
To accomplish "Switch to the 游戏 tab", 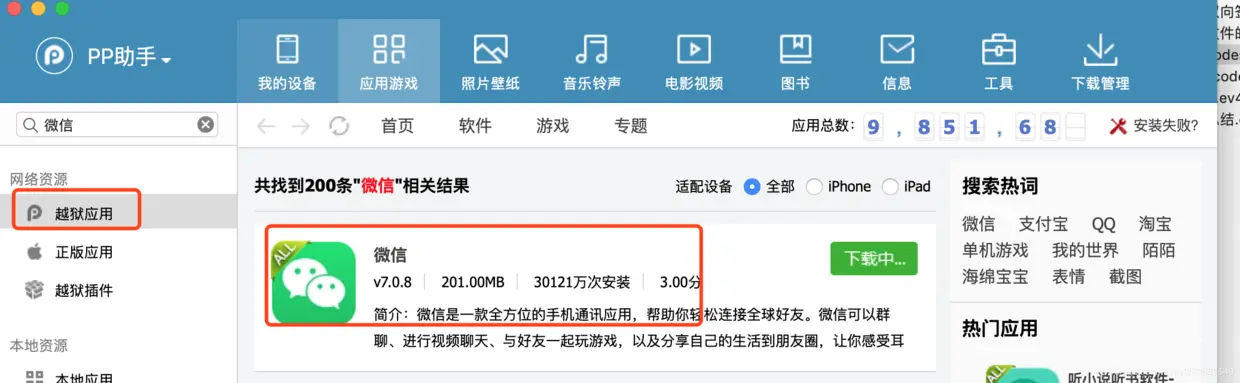I will [x=552, y=126].
